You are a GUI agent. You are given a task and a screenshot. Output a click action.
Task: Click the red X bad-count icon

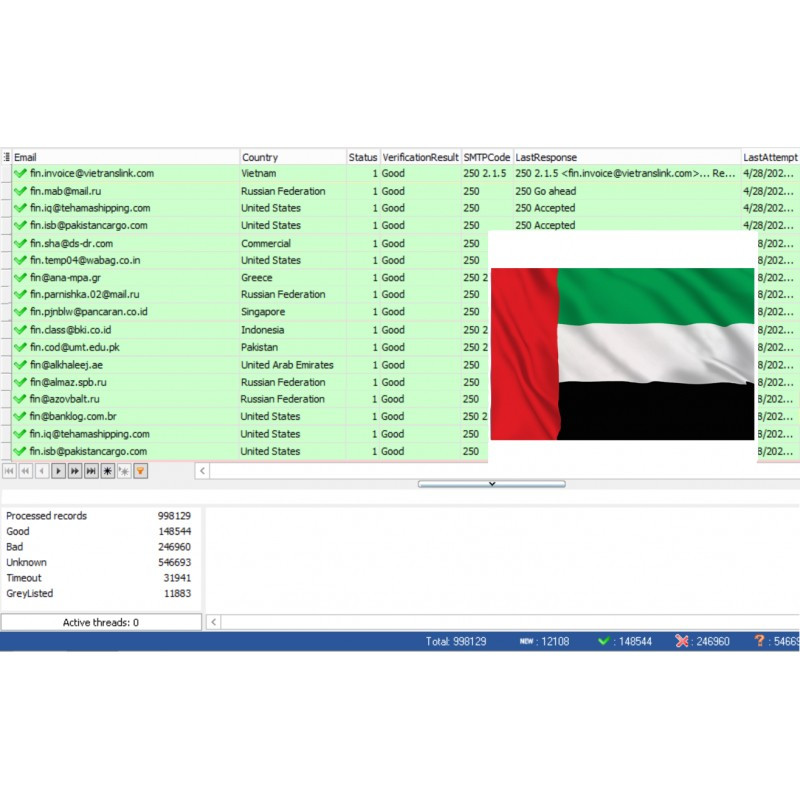click(682, 641)
